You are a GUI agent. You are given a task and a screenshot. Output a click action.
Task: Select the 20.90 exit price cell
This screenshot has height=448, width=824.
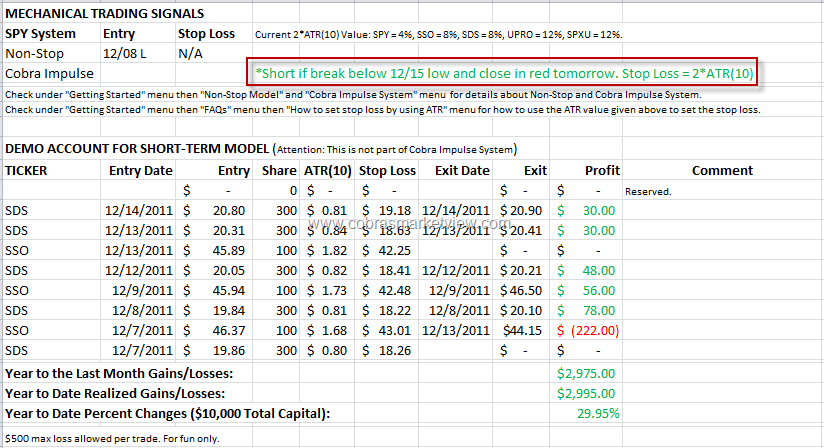(x=521, y=211)
